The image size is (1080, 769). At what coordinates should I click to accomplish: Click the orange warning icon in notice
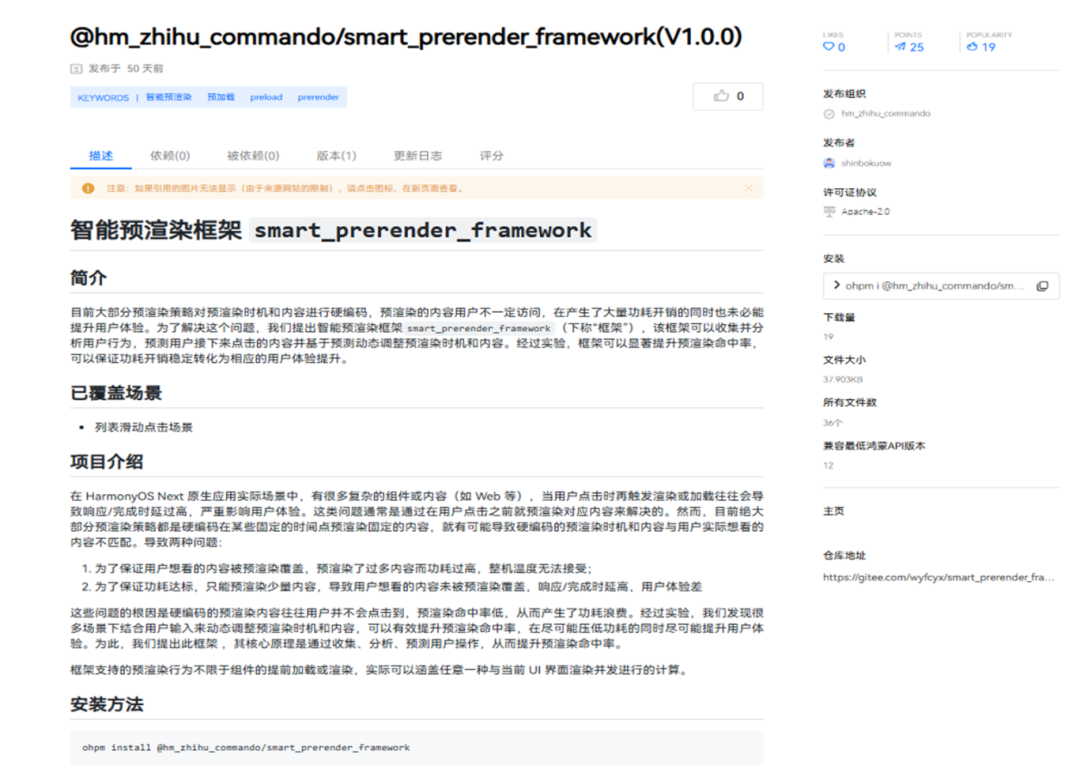pyautogui.click(x=88, y=188)
